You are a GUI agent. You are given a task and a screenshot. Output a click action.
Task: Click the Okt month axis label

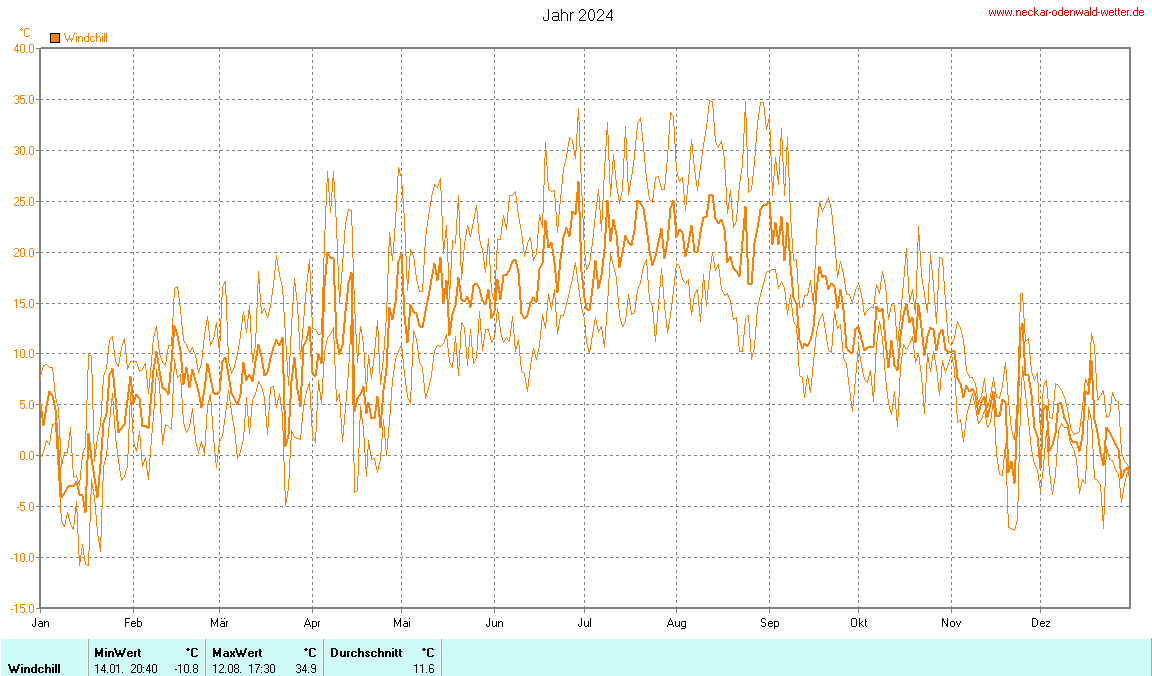coord(858,622)
